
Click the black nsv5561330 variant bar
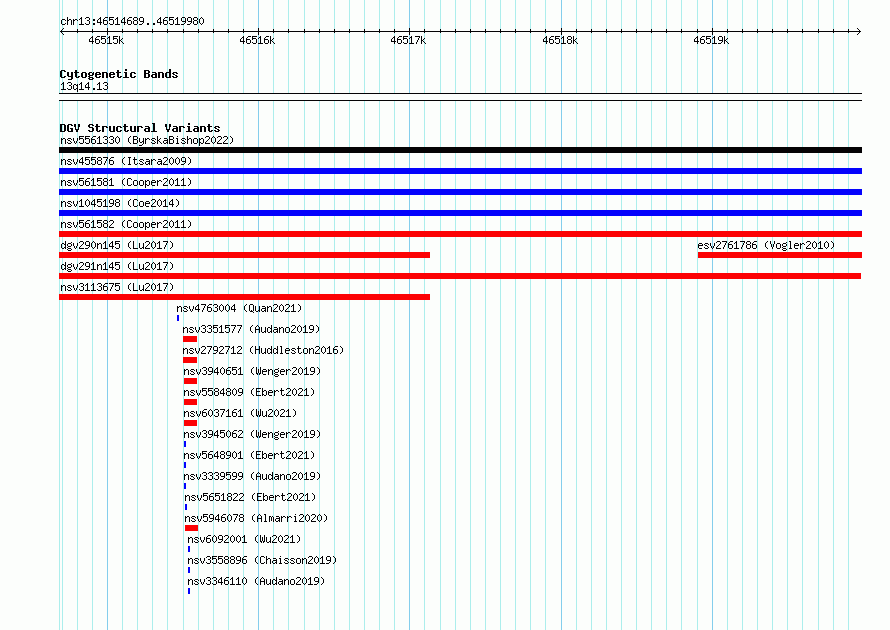[x=460, y=150]
